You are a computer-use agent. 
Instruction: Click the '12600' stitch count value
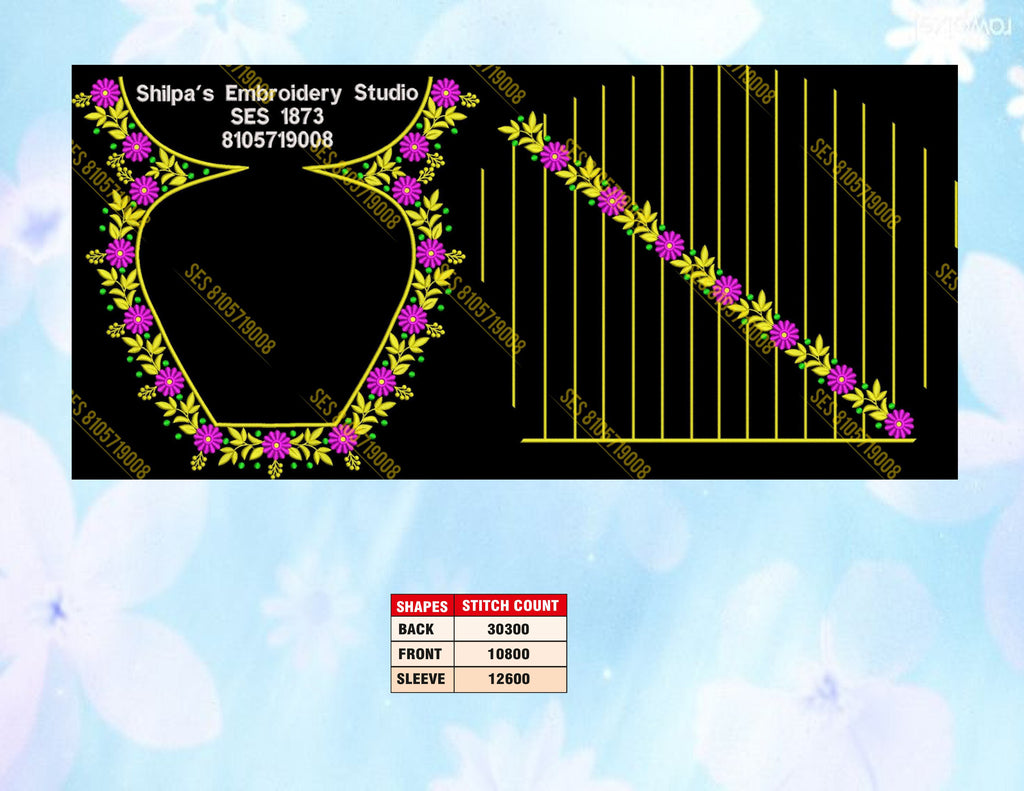tap(508, 679)
